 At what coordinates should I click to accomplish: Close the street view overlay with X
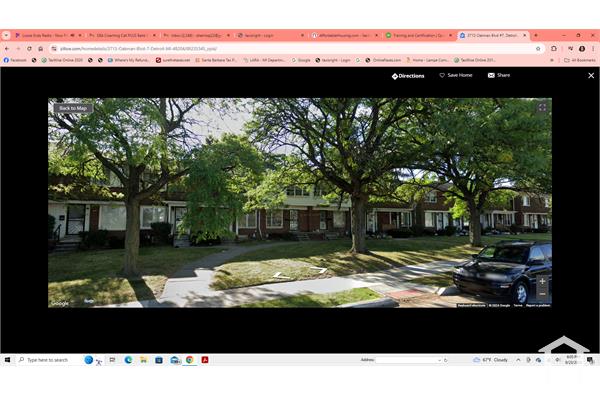click(x=591, y=76)
